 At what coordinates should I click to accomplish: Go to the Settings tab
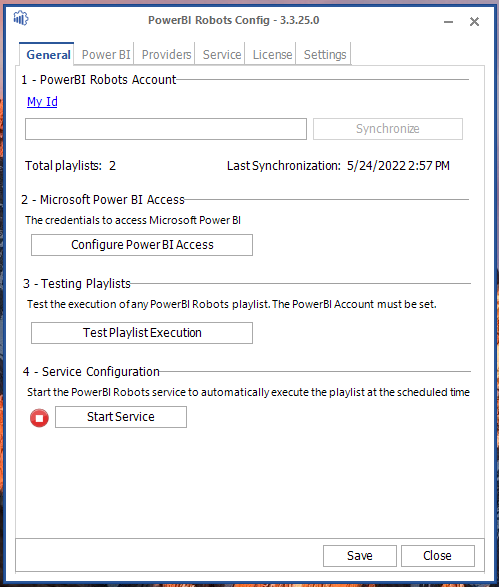325,55
